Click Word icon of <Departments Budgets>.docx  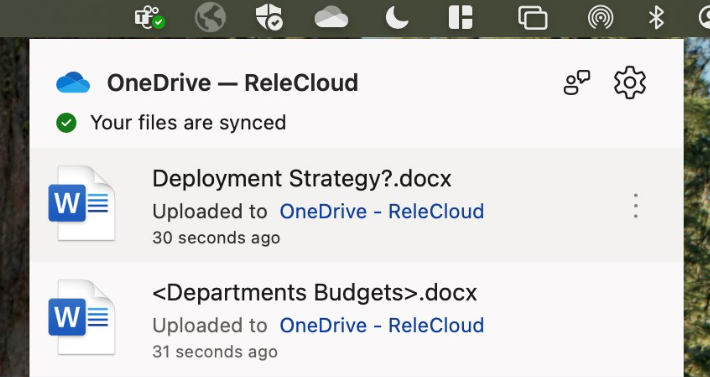point(82,317)
